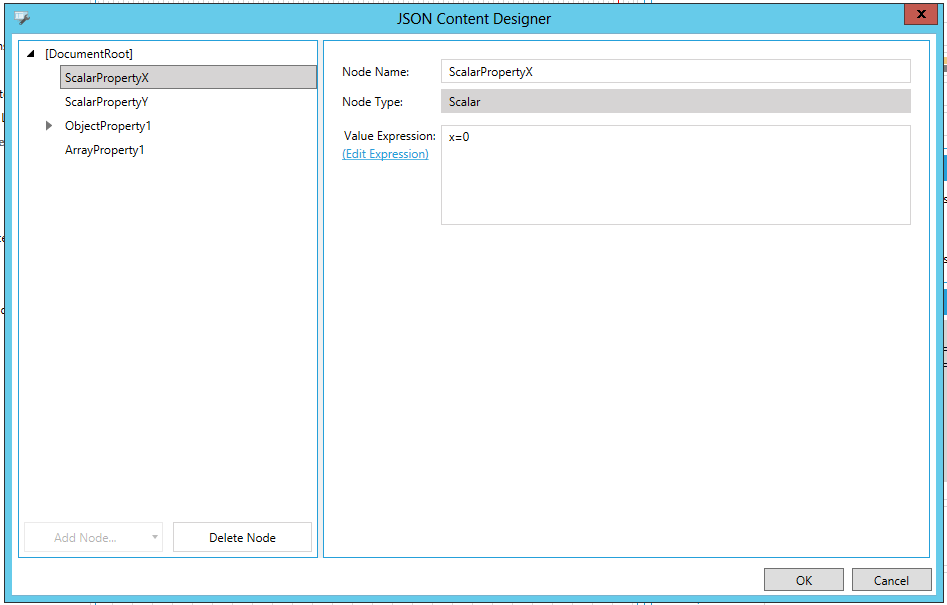Close the JSON Content Designer dialog
The image size is (947, 605).
(920, 14)
